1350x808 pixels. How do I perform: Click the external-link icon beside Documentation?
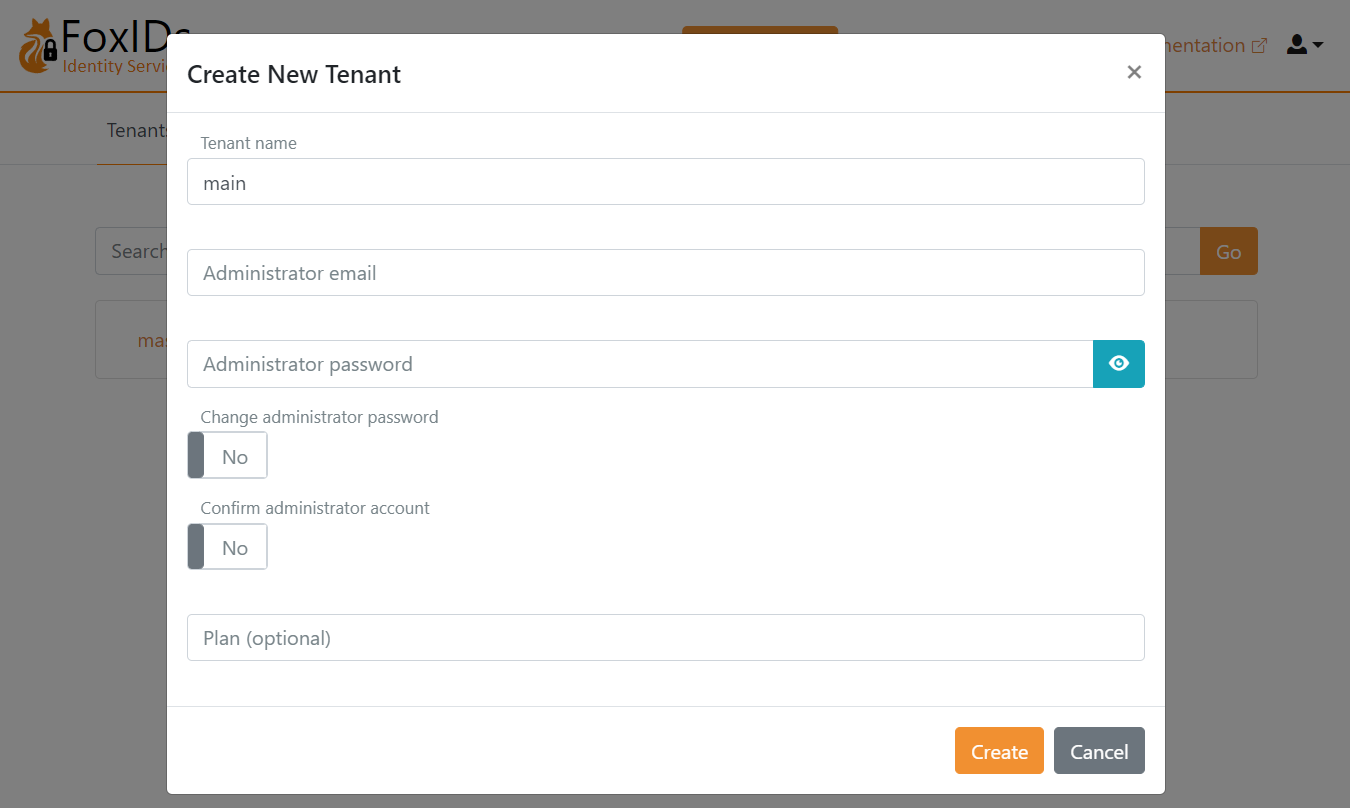tap(1260, 45)
